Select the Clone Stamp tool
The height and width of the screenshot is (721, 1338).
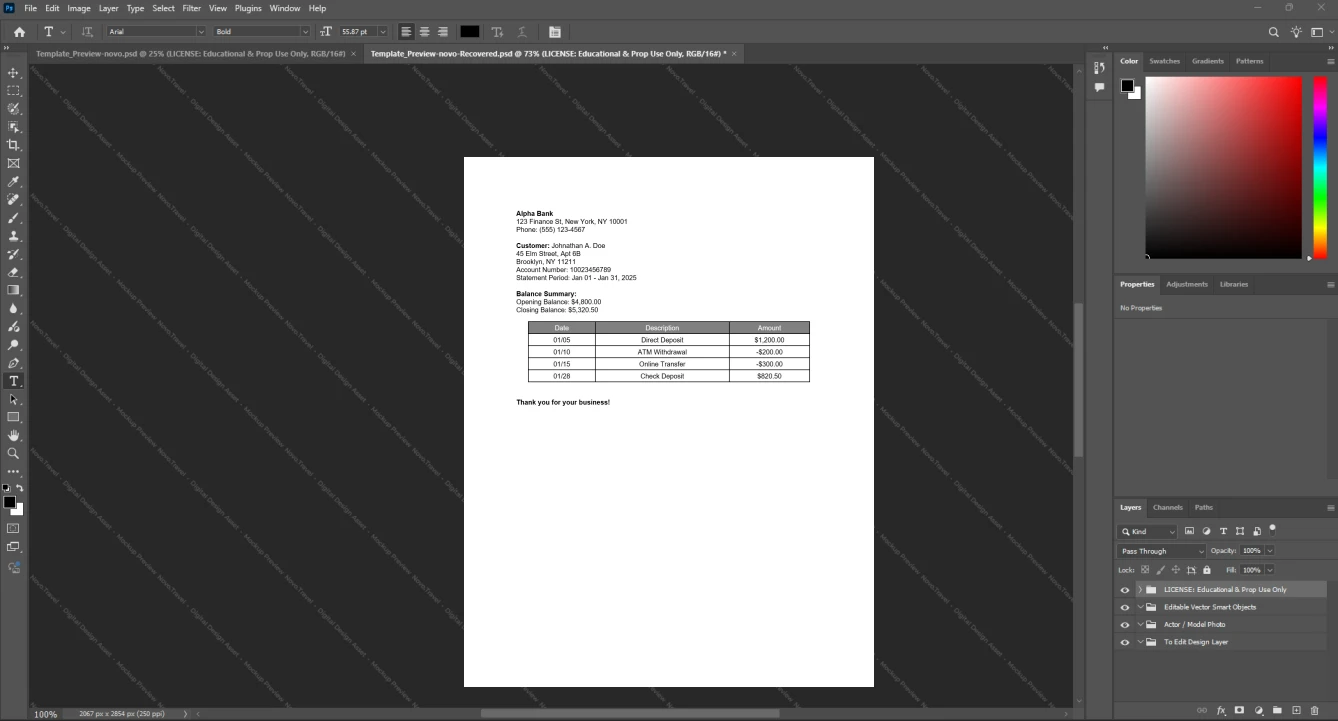tap(13, 236)
